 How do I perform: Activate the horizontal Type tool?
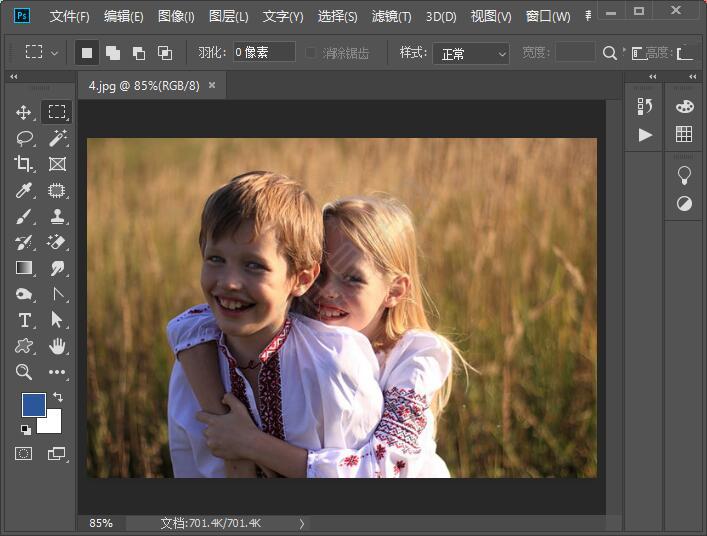pyautogui.click(x=24, y=320)
